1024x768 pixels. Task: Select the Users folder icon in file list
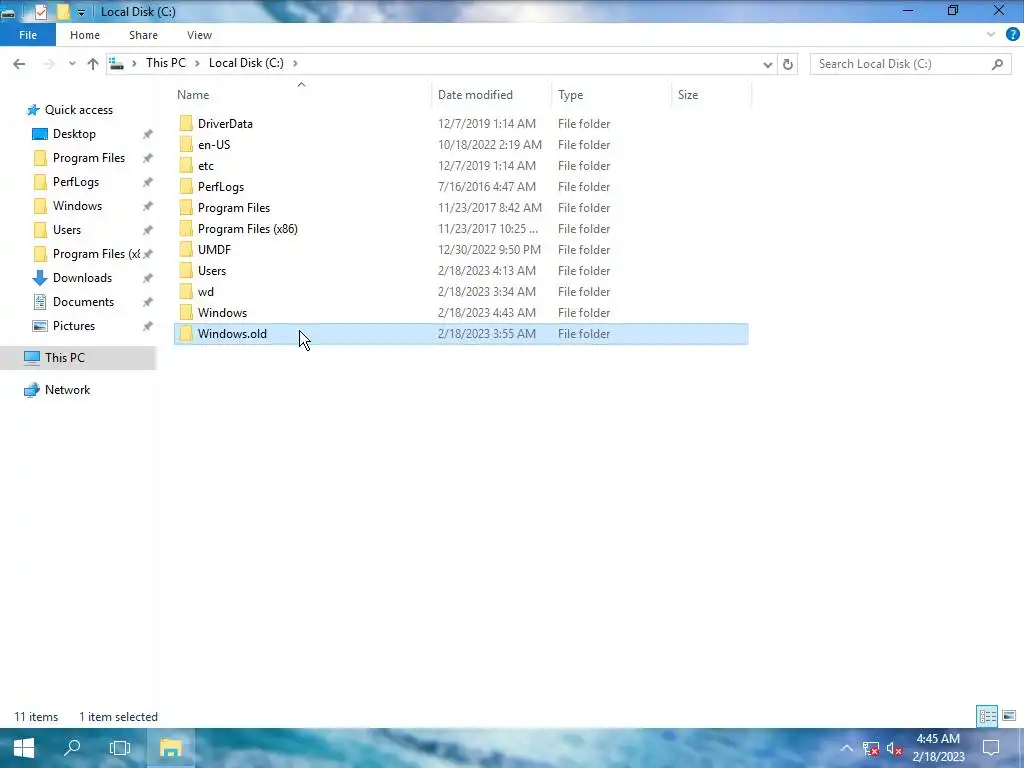[x=186, y=270]
